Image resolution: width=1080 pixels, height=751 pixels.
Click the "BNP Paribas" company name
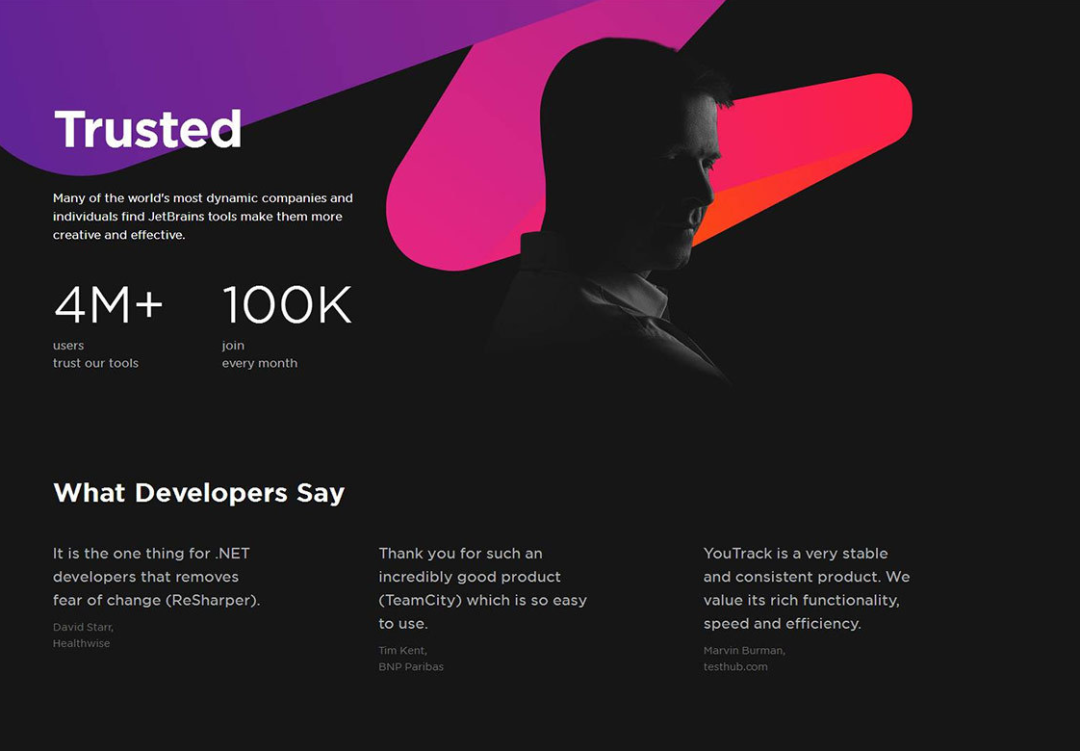[x=410, y=667]
